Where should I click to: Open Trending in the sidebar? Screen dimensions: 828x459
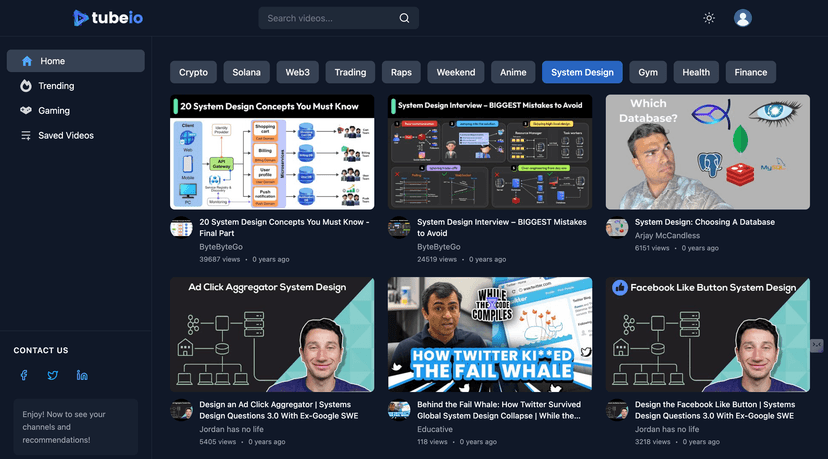(76, 86)
